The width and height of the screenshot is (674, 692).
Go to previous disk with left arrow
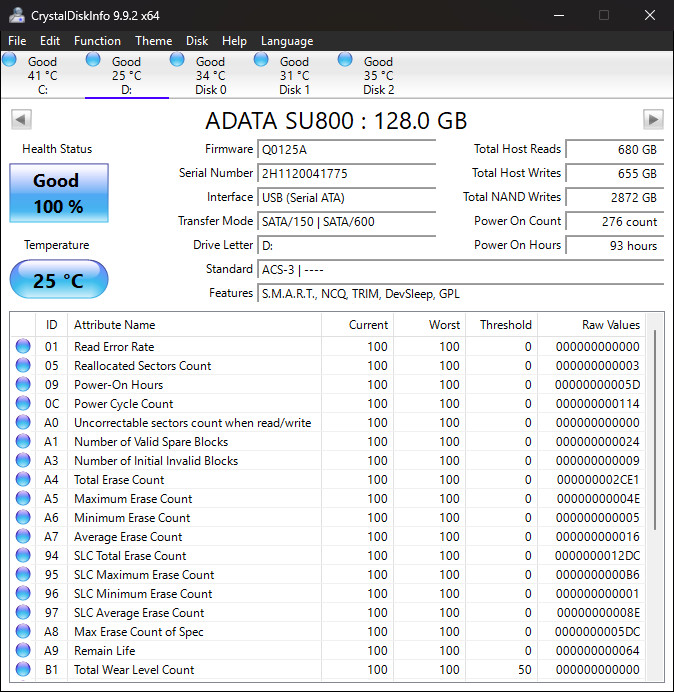(x=21, y=120)
